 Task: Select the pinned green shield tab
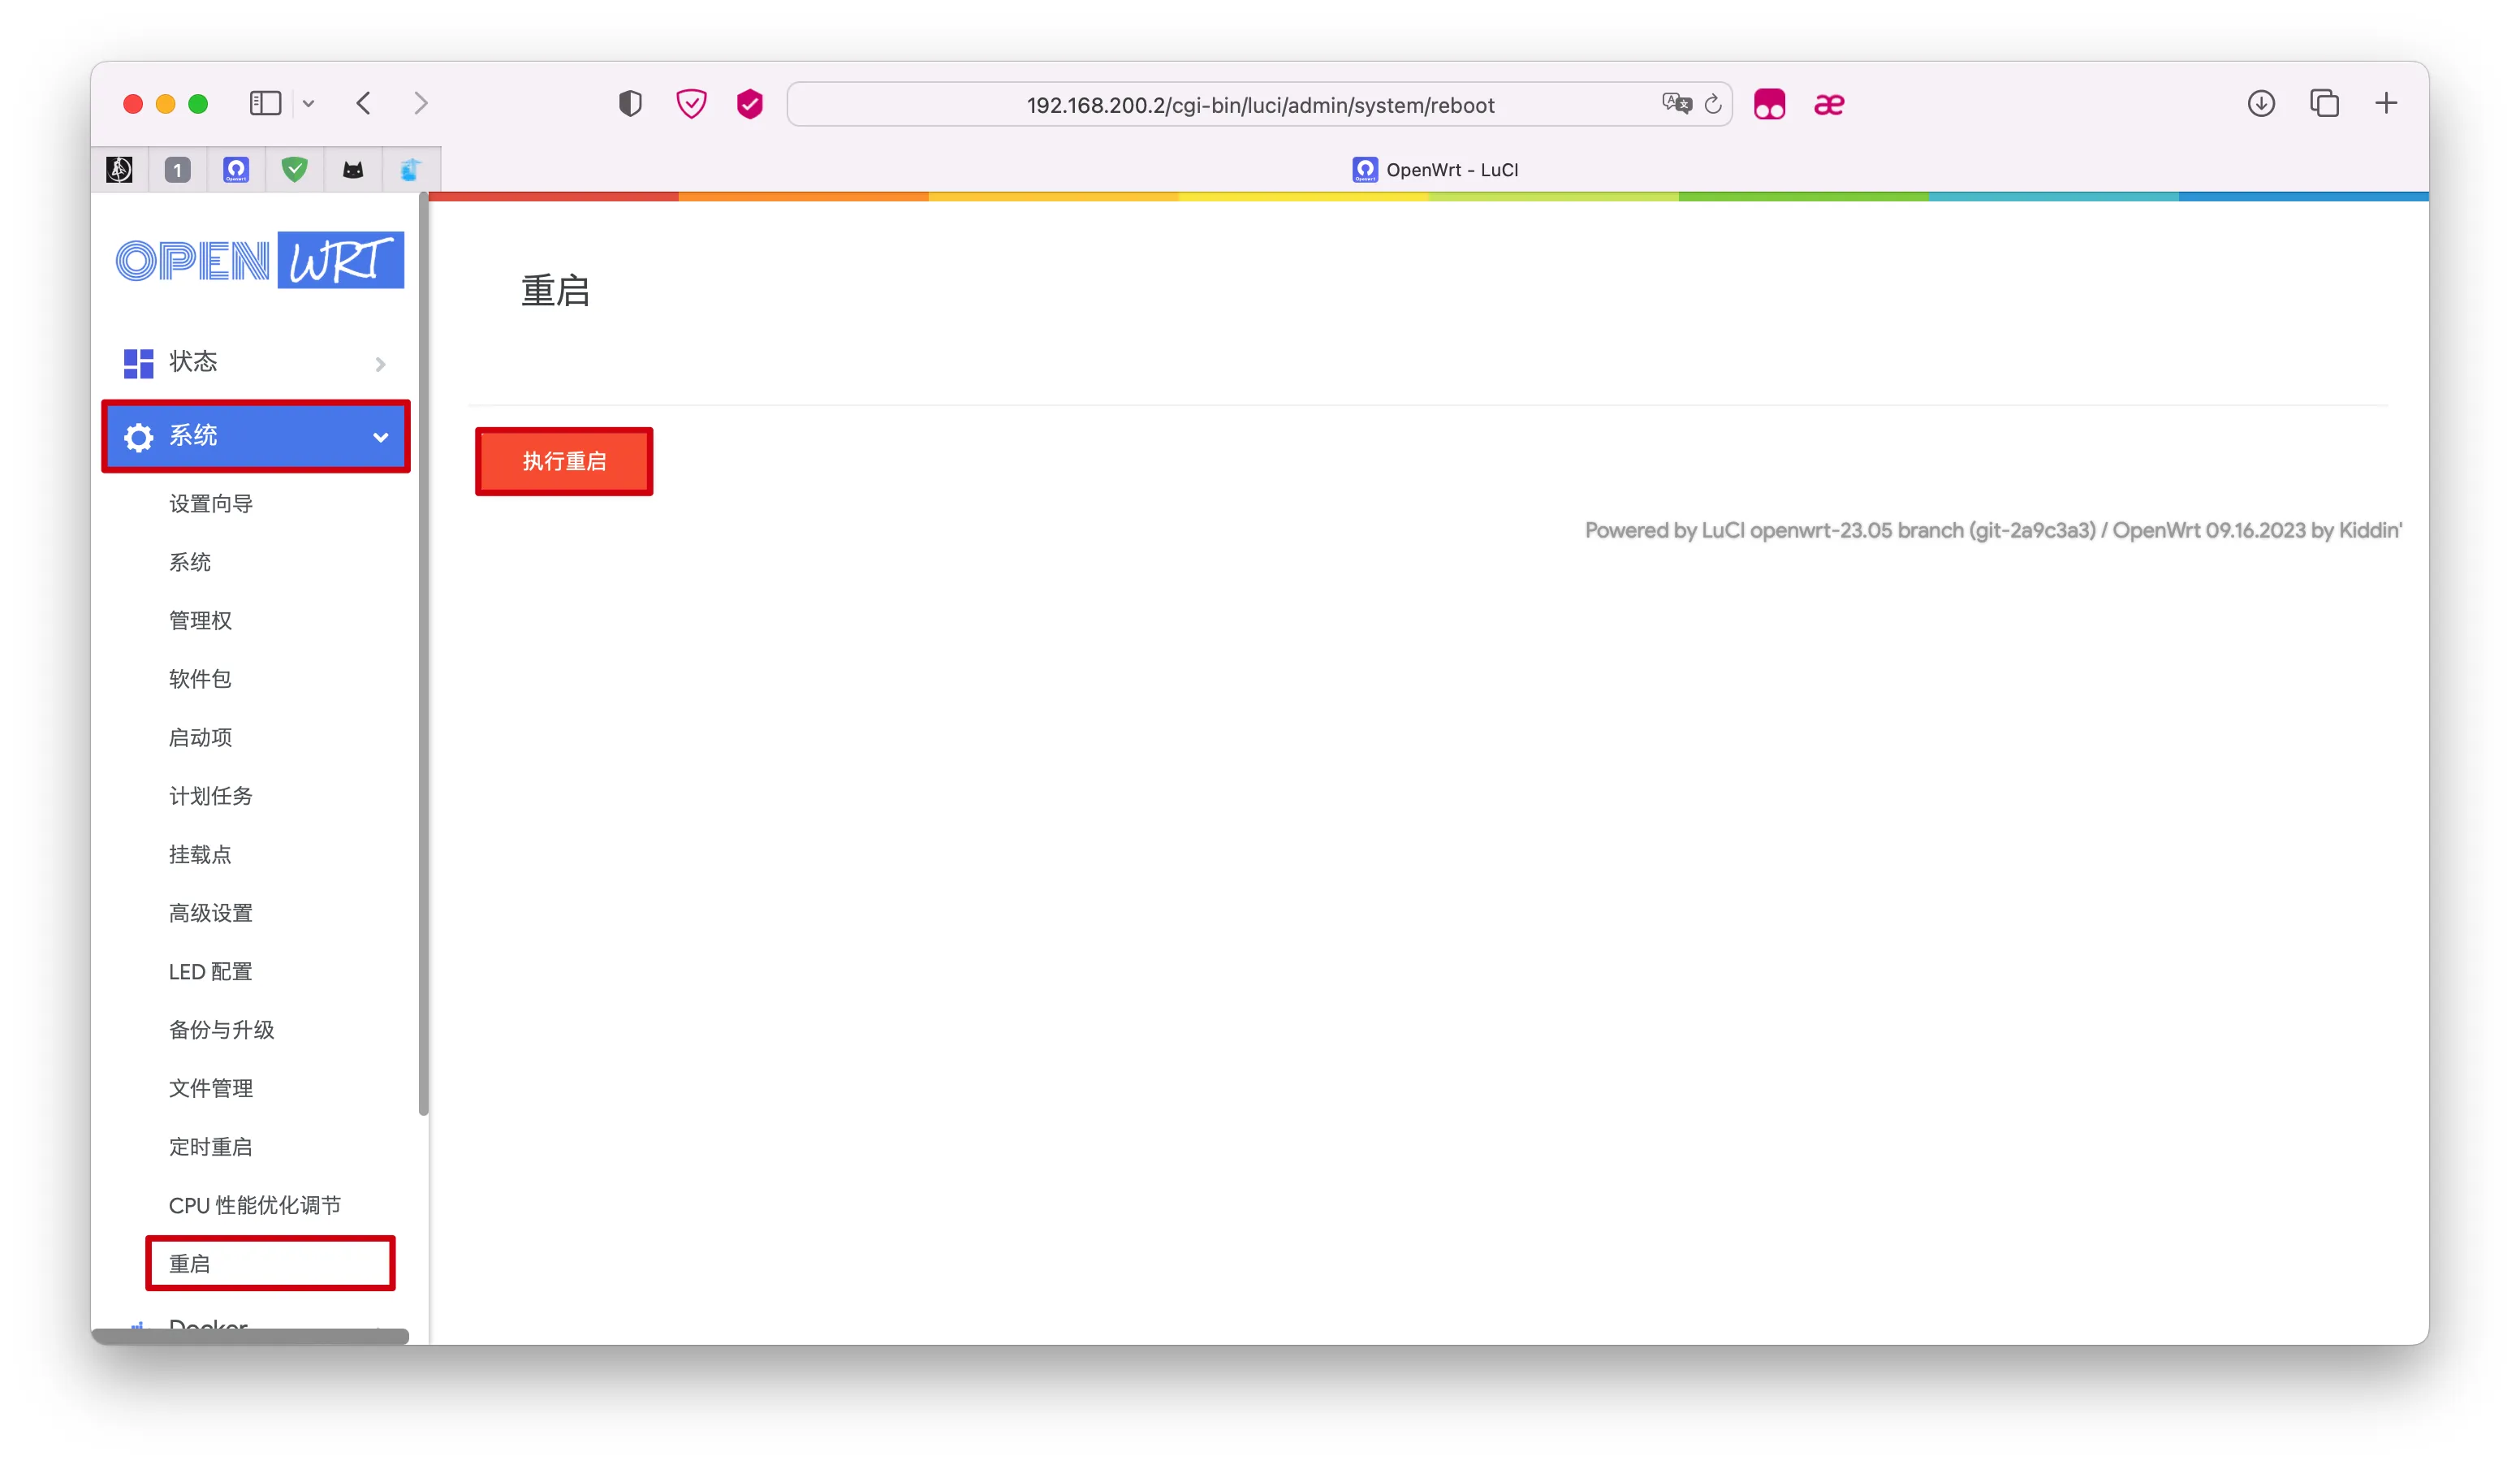click(294, 170)
